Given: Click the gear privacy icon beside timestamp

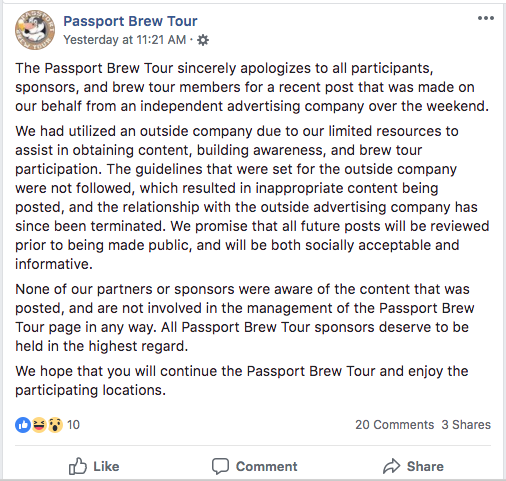Looking at the screenshot, I should (x=203, y=40).
